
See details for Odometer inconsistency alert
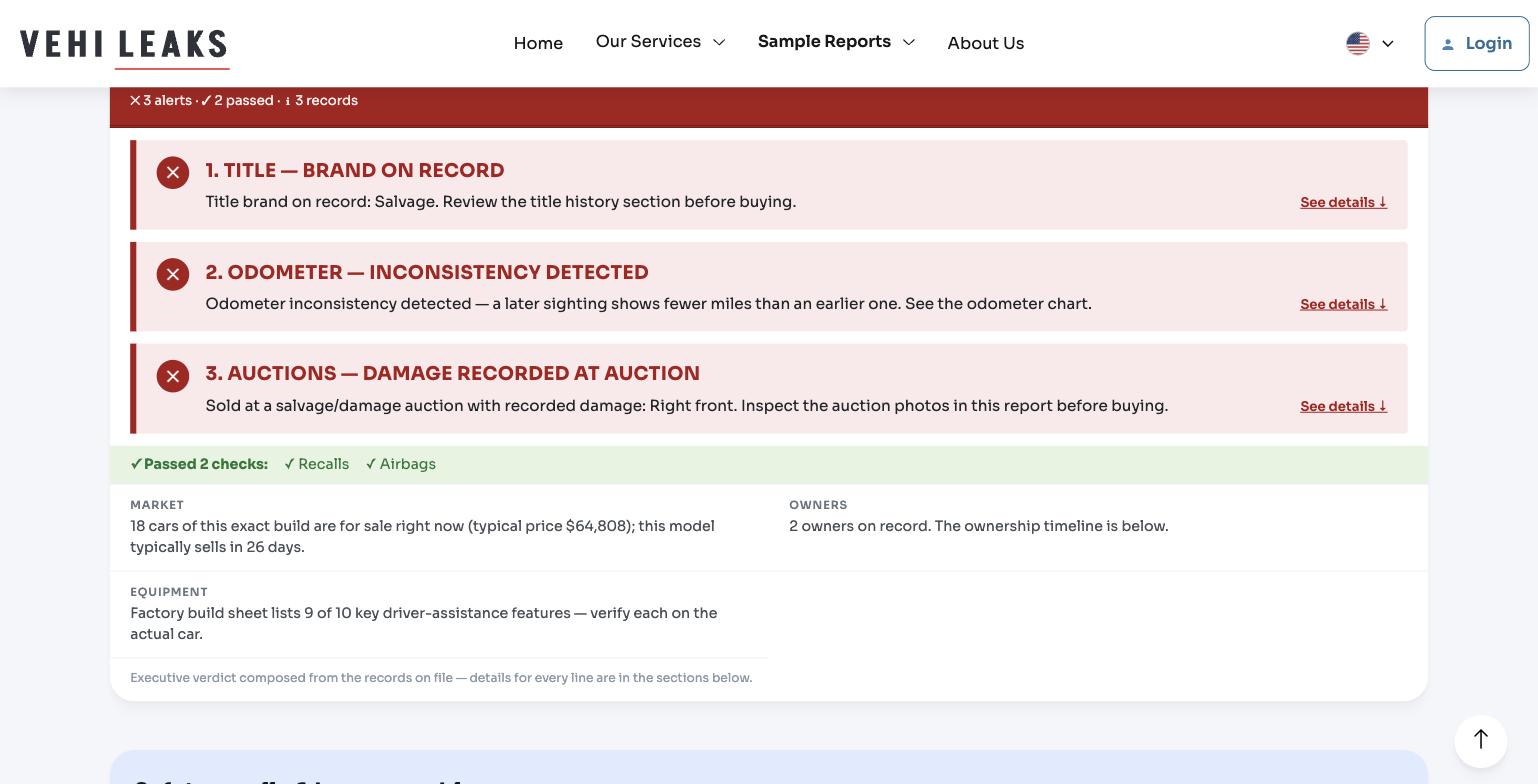[x=1343, y=304]
